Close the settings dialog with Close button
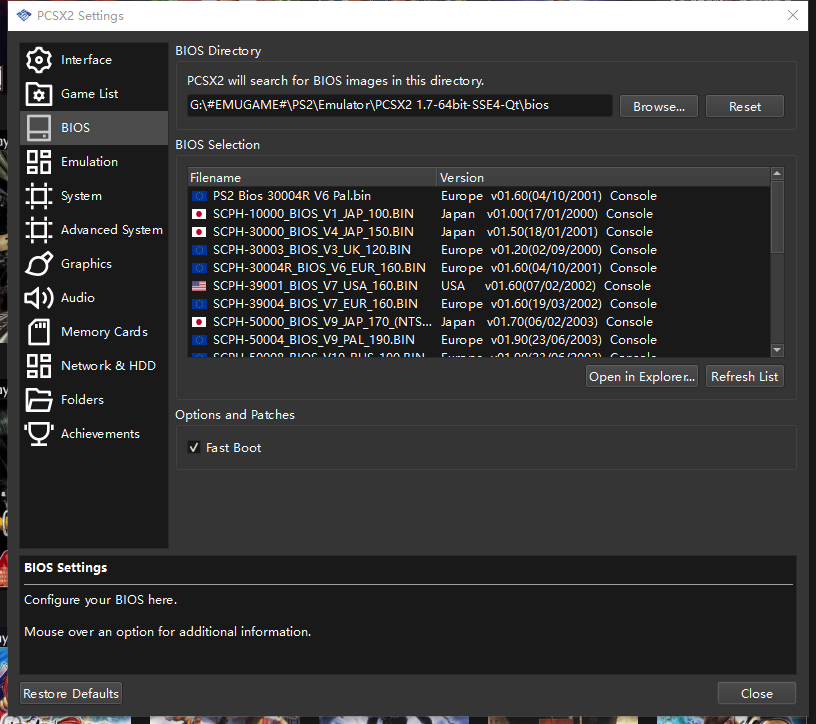Viewport: 816px width, 724px height. coord(757,693)
